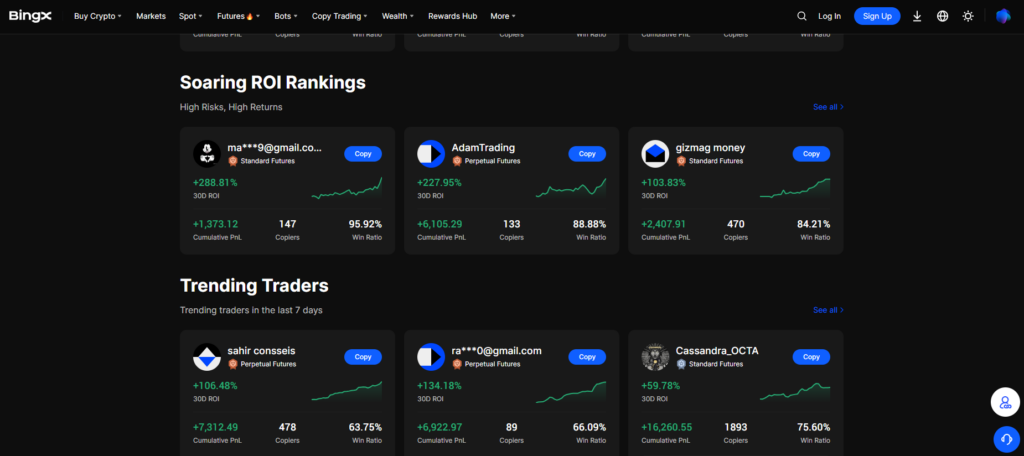Click gizmag money's profile avatar
This screenshot has width=1024, height=456.
click(655, 154)
